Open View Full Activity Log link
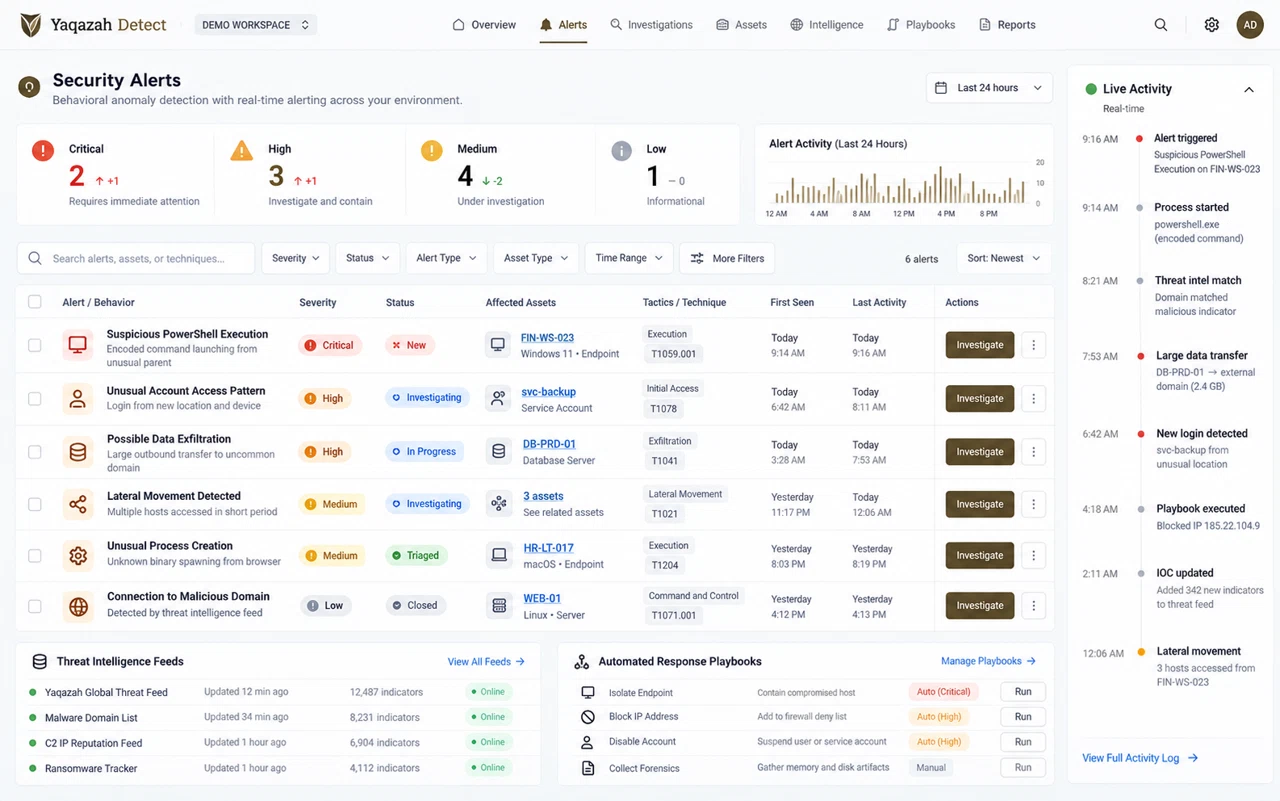Image resolution: width=1280 pixels, height=801 pixels. click(x=1140, y=758)
